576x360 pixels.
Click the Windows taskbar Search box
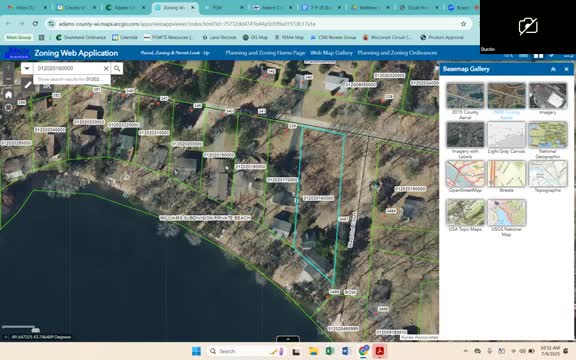245,351
